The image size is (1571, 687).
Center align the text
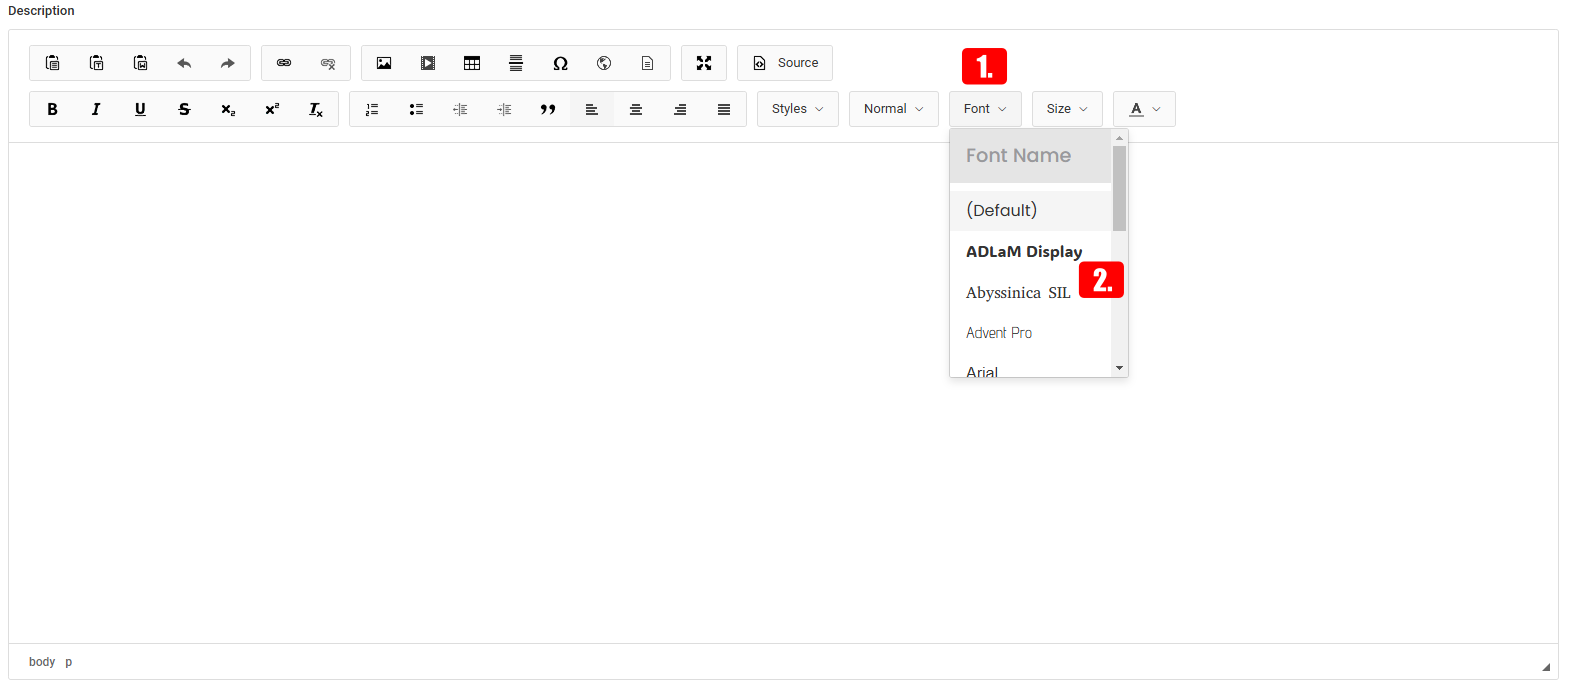coord(636,110)
